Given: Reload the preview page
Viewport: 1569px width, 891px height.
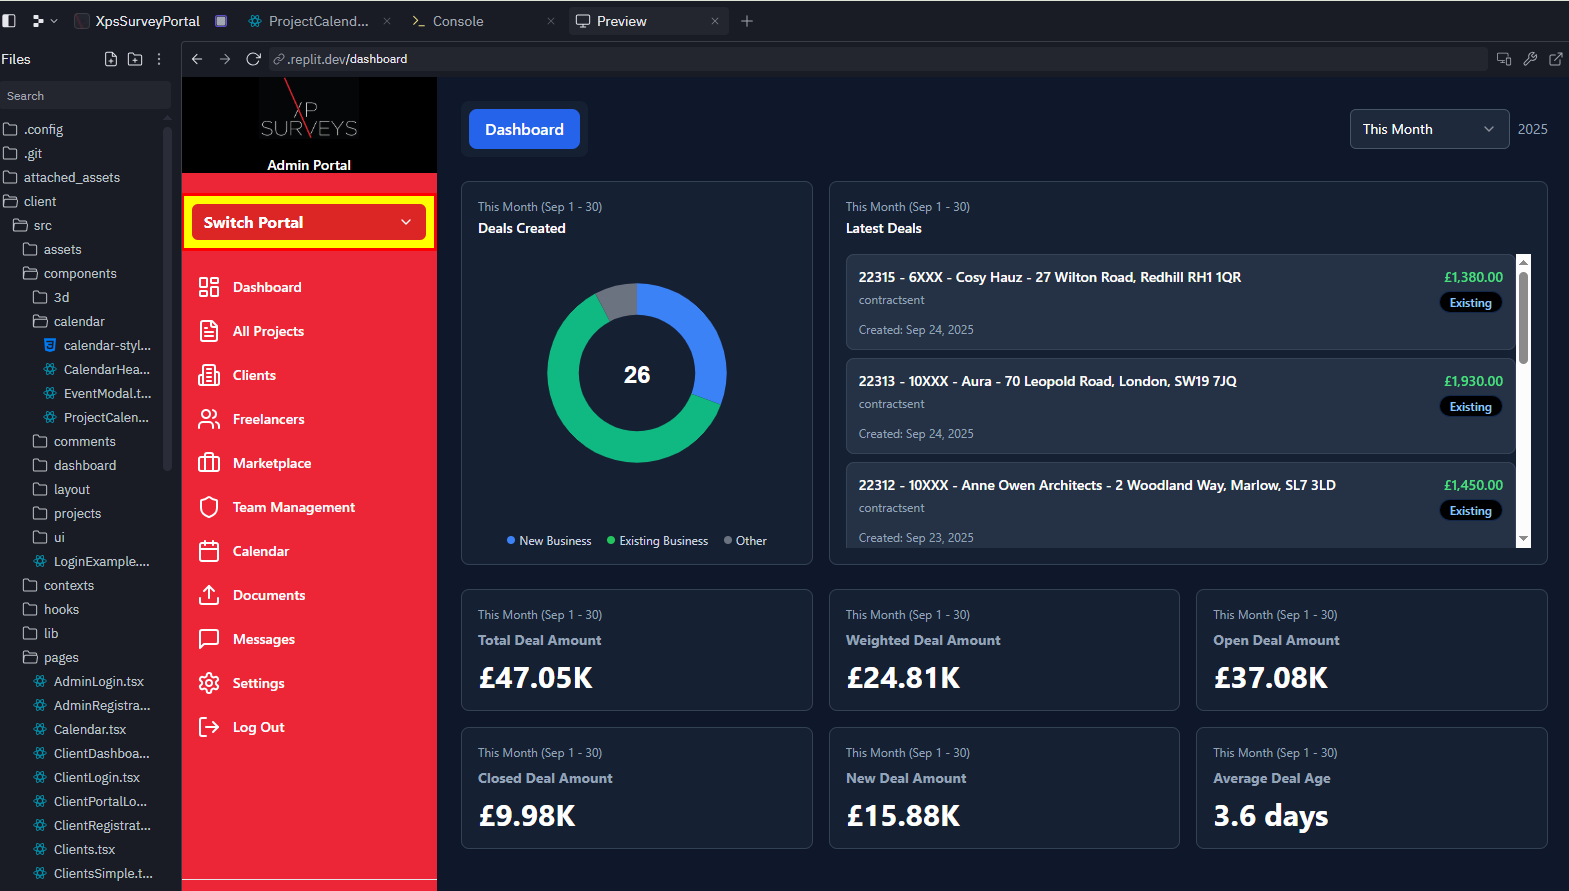Looking at the screenshot, I should pos(253,59).
